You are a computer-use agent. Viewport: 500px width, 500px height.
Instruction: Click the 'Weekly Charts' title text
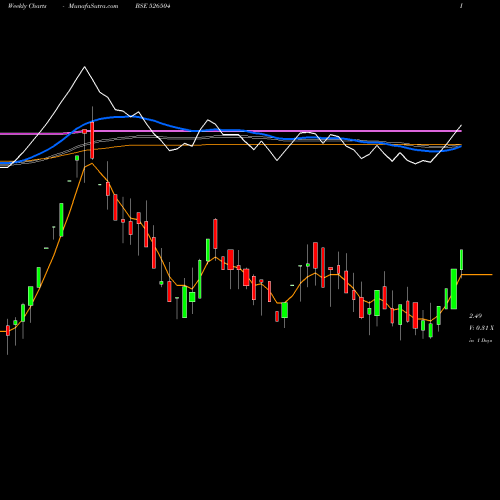(27, 6)
